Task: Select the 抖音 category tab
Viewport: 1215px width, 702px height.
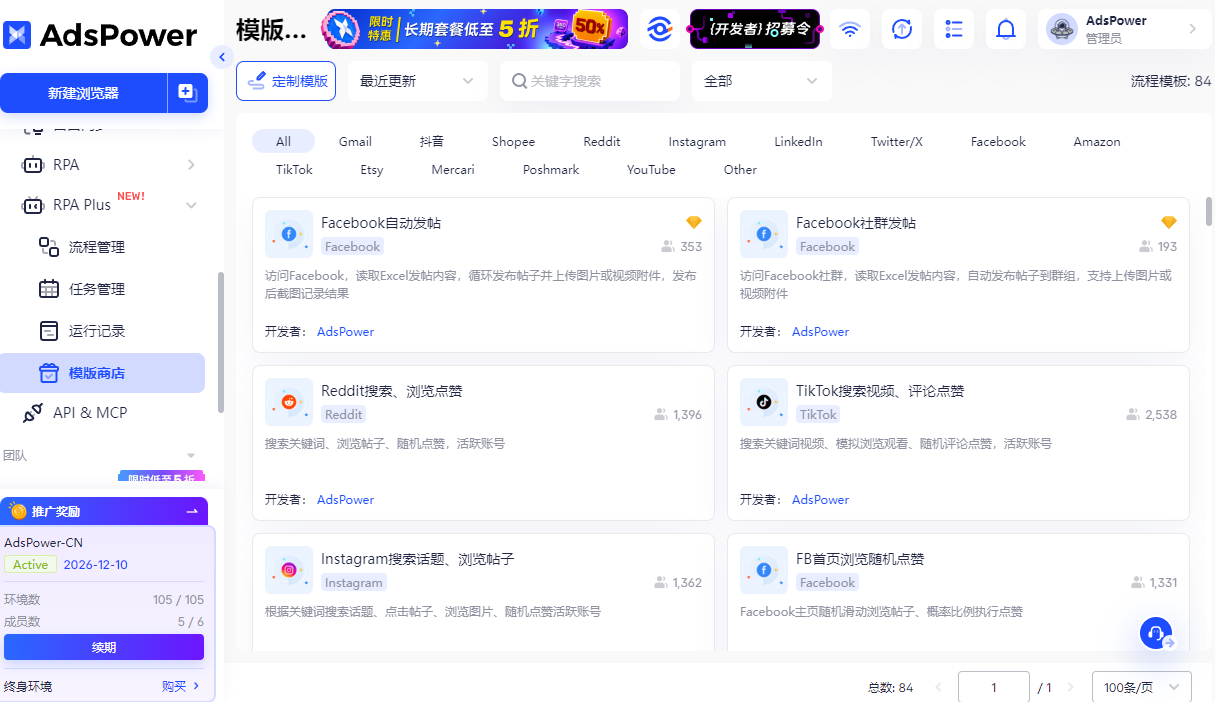Action: pos(432,141)
